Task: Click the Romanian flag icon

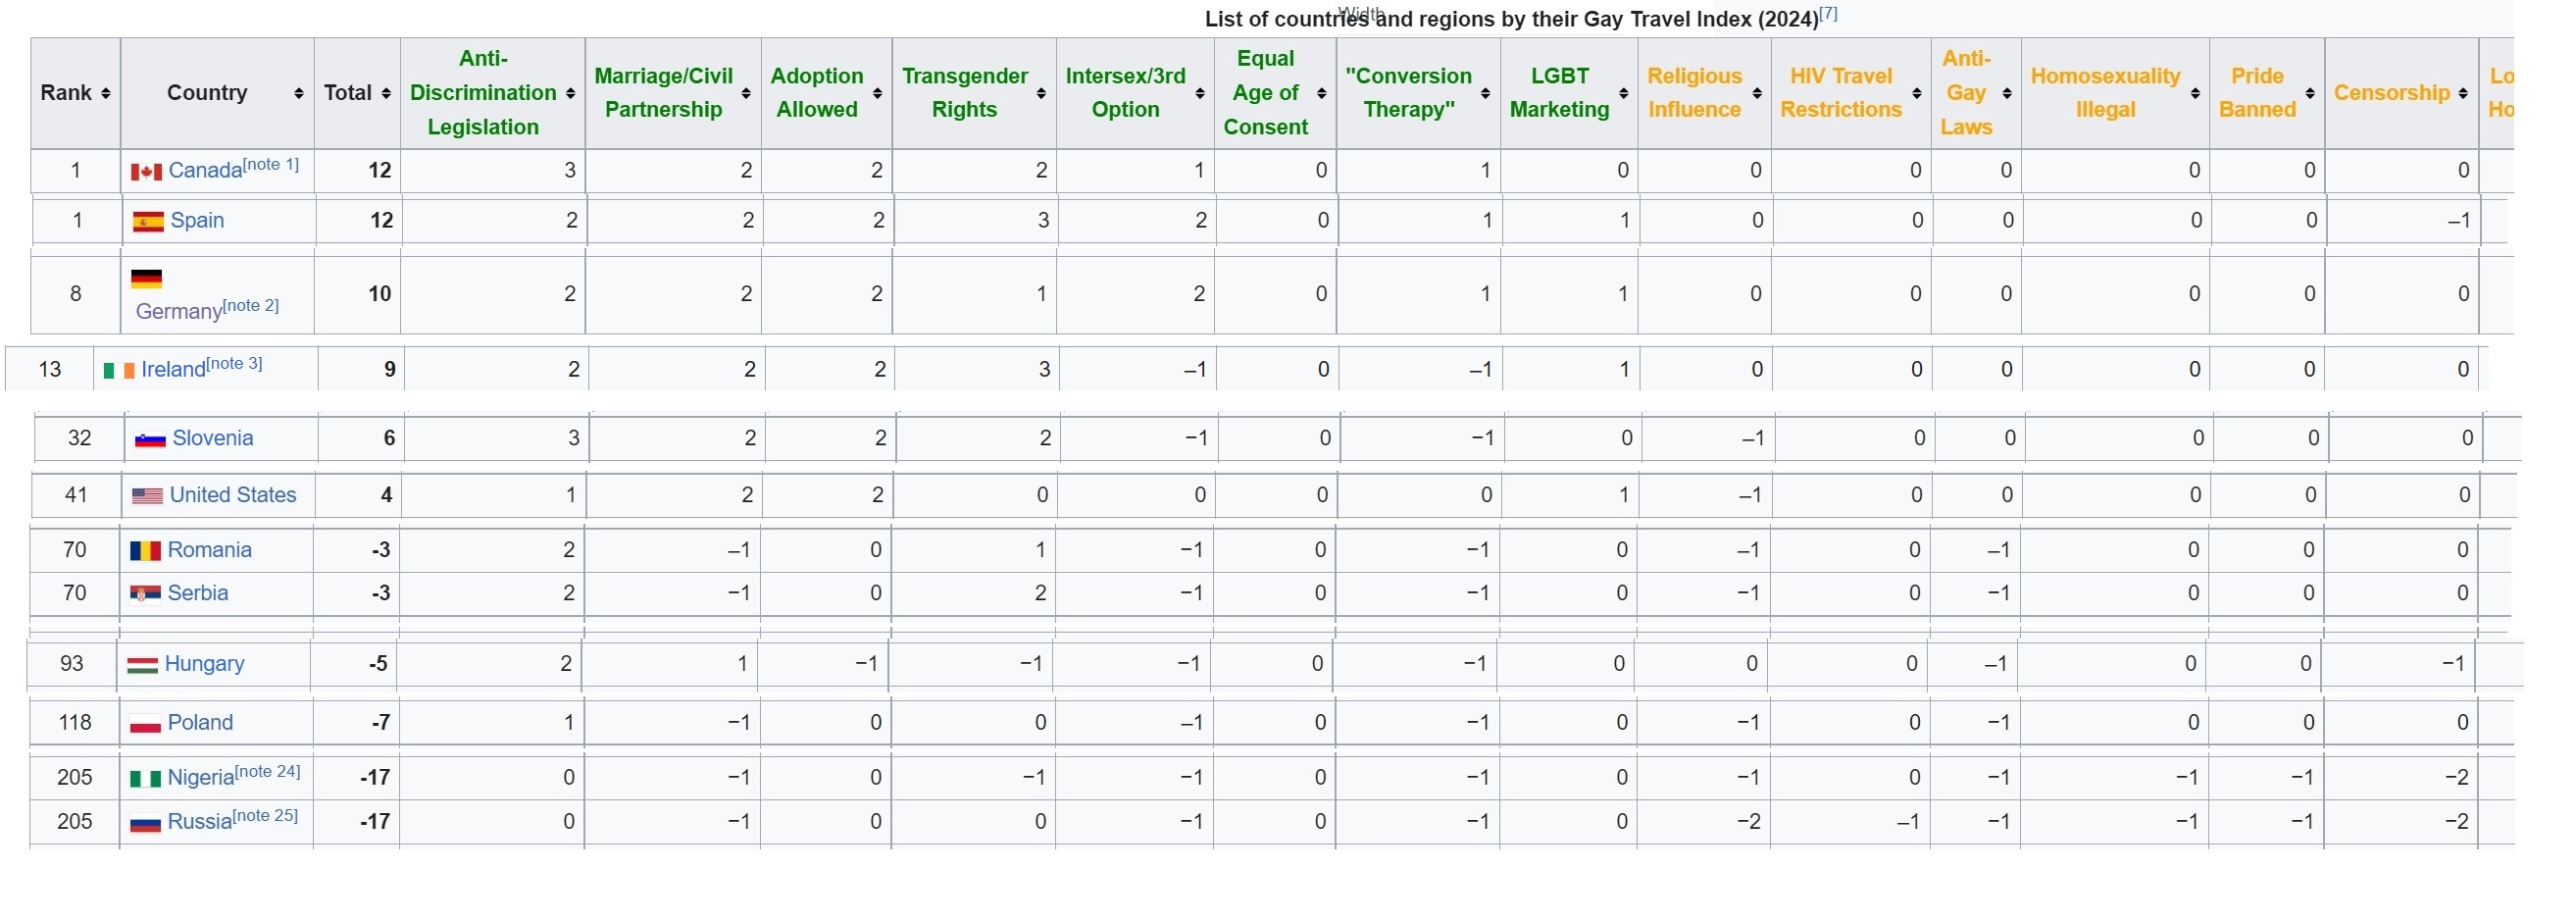Action: 145,551
